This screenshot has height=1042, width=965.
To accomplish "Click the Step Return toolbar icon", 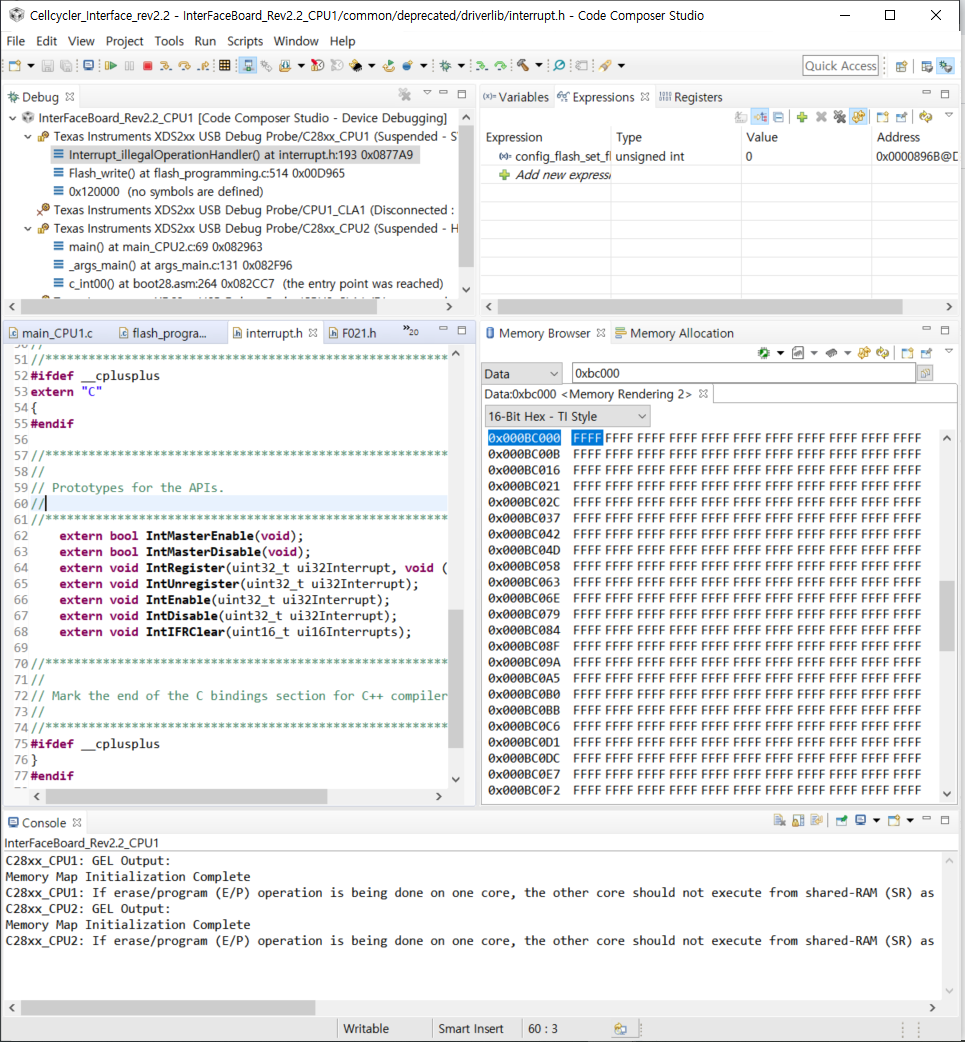I will point(203,66).
